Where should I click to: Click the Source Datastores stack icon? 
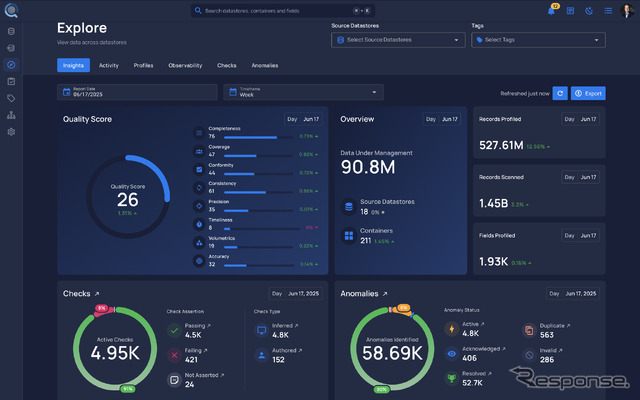point(349,207)
